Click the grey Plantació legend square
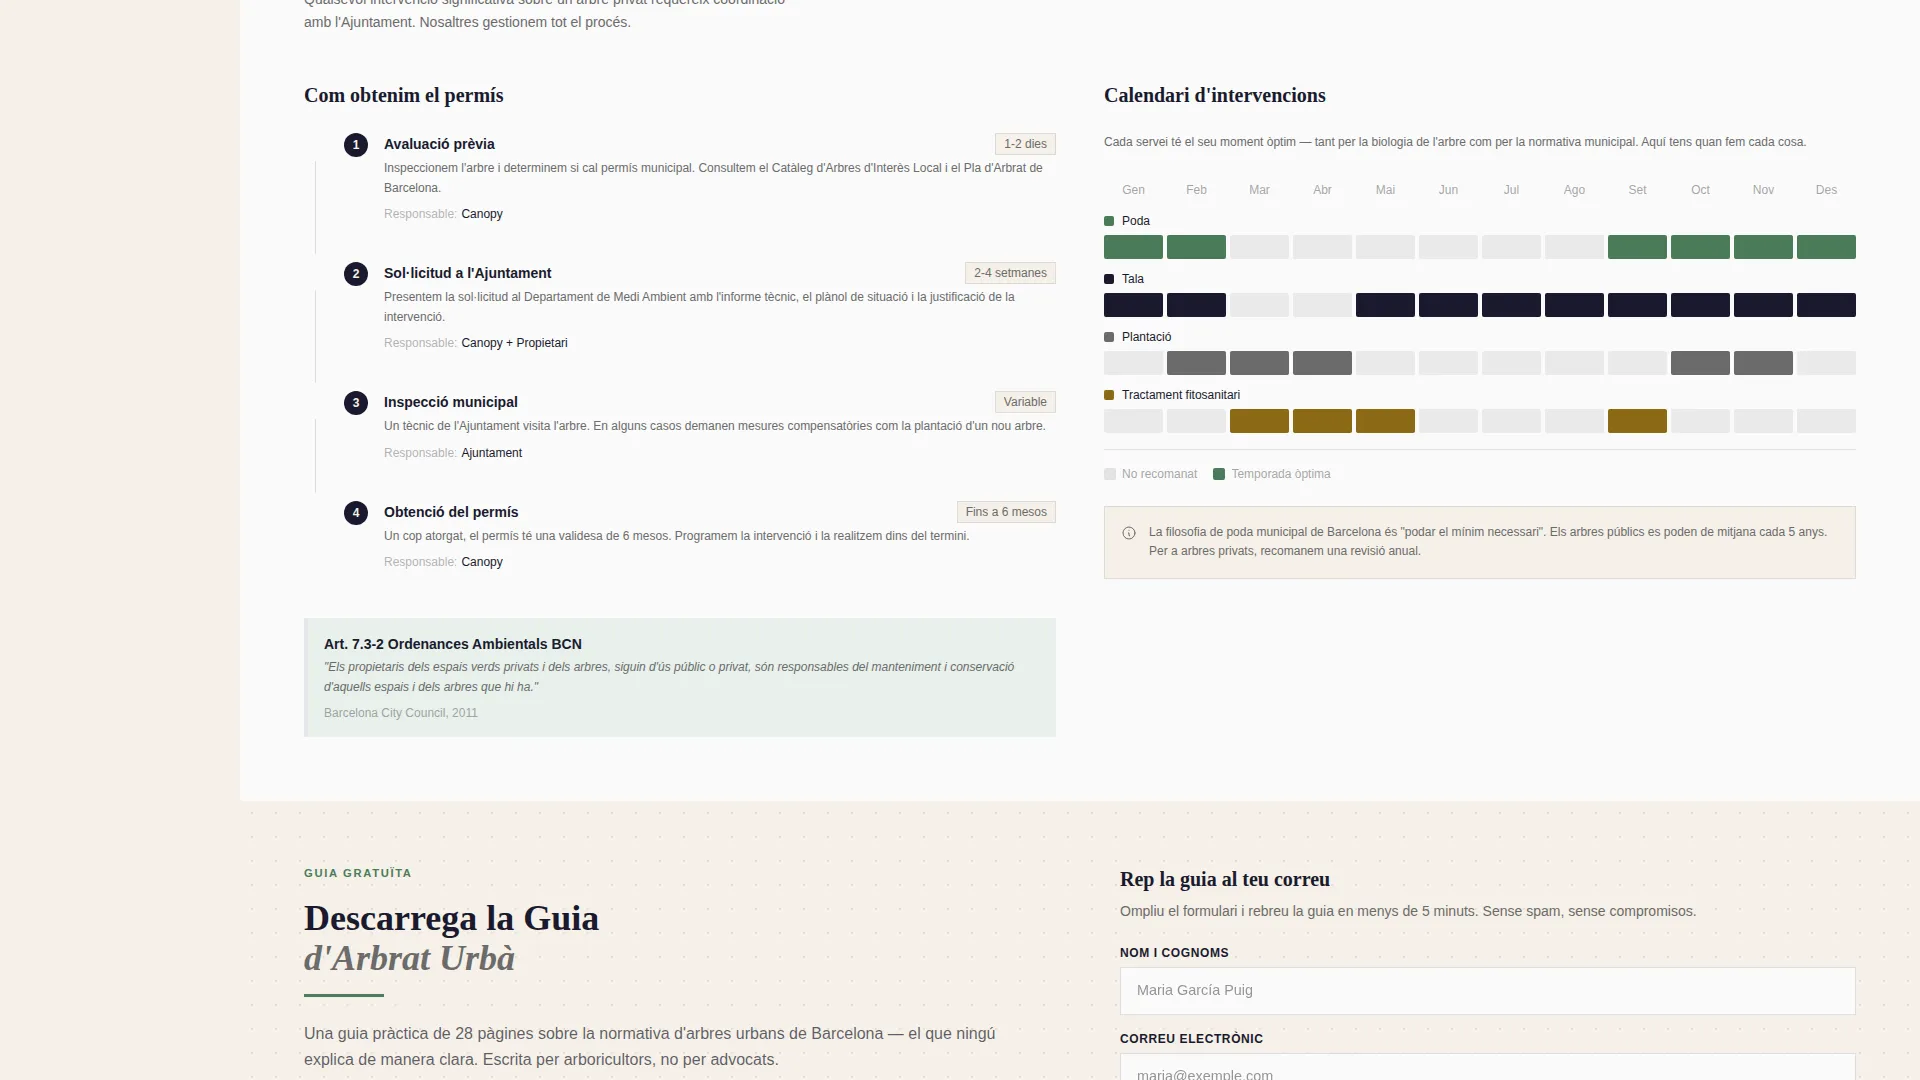This screenshot has width=1920, height=1080. click(x=1109, y=337)
